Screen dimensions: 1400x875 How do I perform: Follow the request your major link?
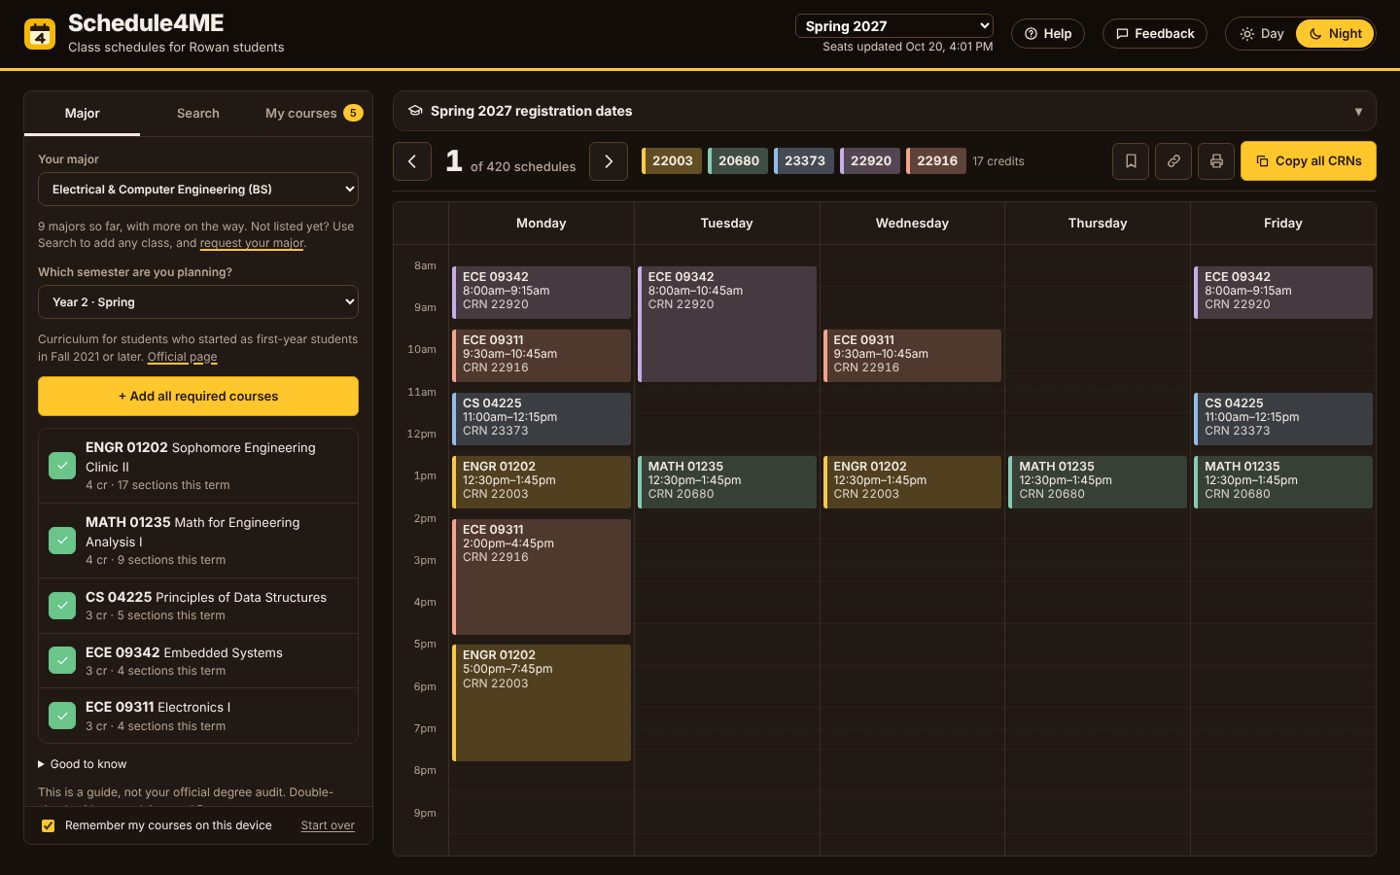click(x=252, y=243)
